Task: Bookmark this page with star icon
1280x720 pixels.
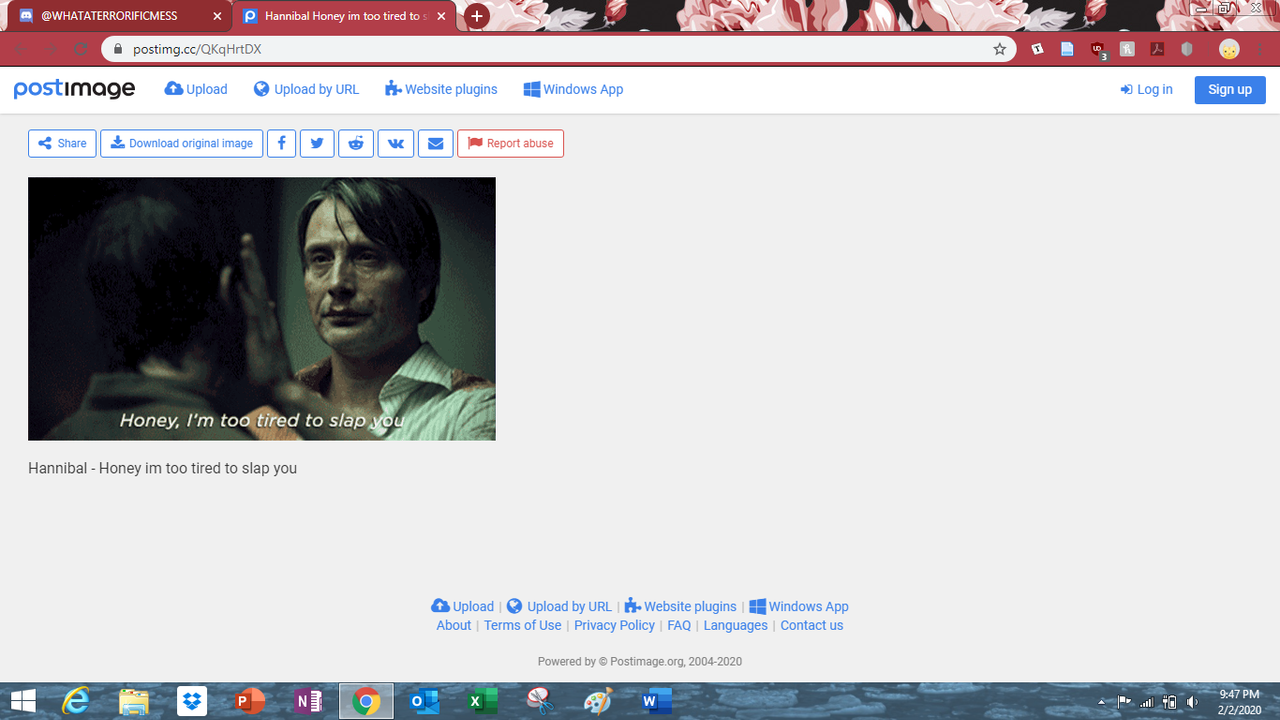Action: [x=999, y=49]
